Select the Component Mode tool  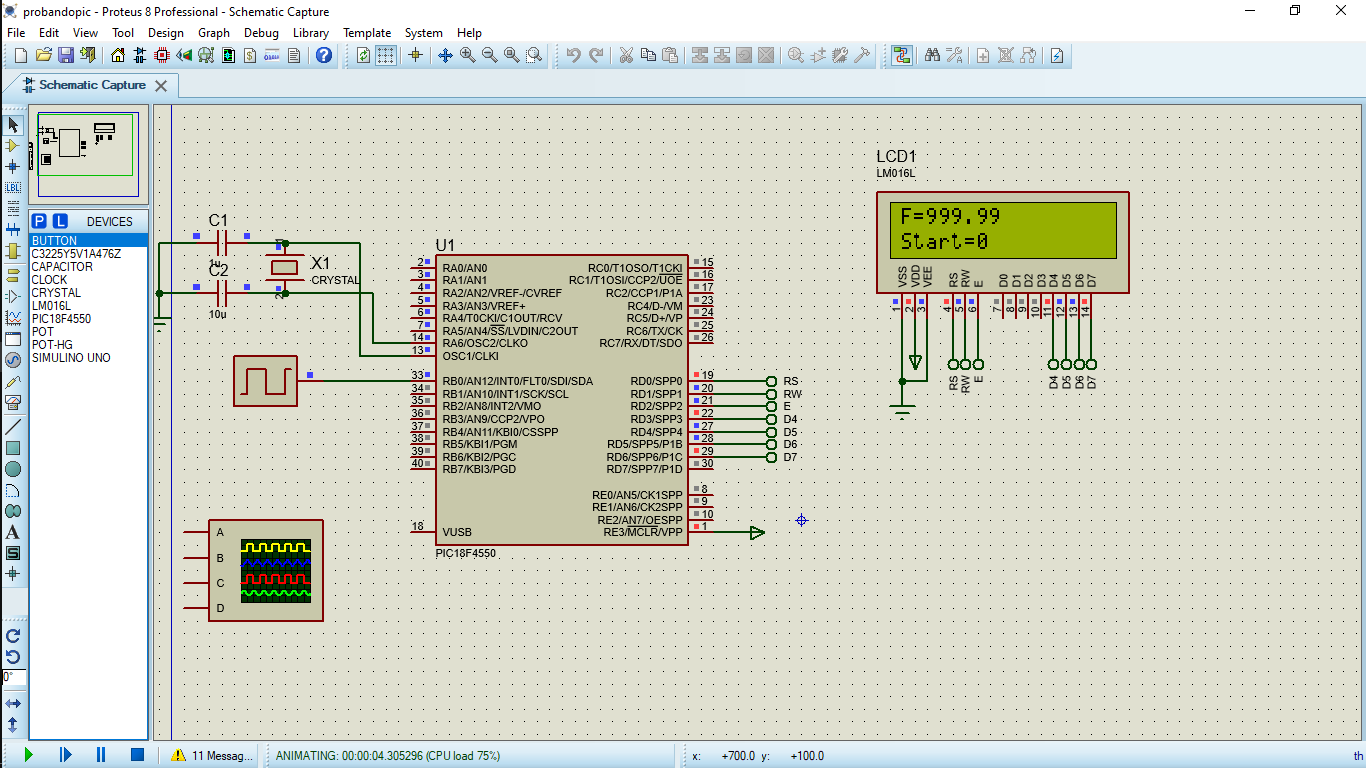point(13,146)
